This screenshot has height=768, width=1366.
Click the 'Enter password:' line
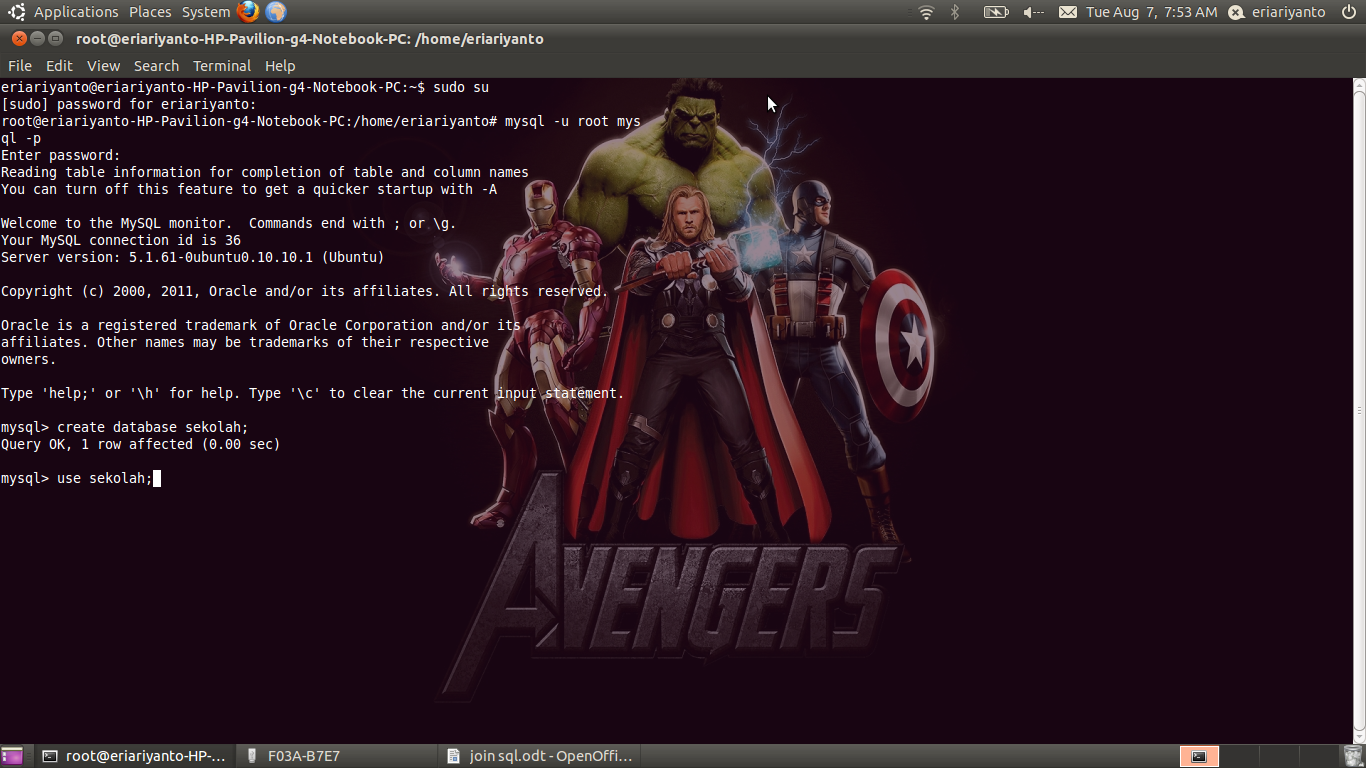tap(61, 155)
